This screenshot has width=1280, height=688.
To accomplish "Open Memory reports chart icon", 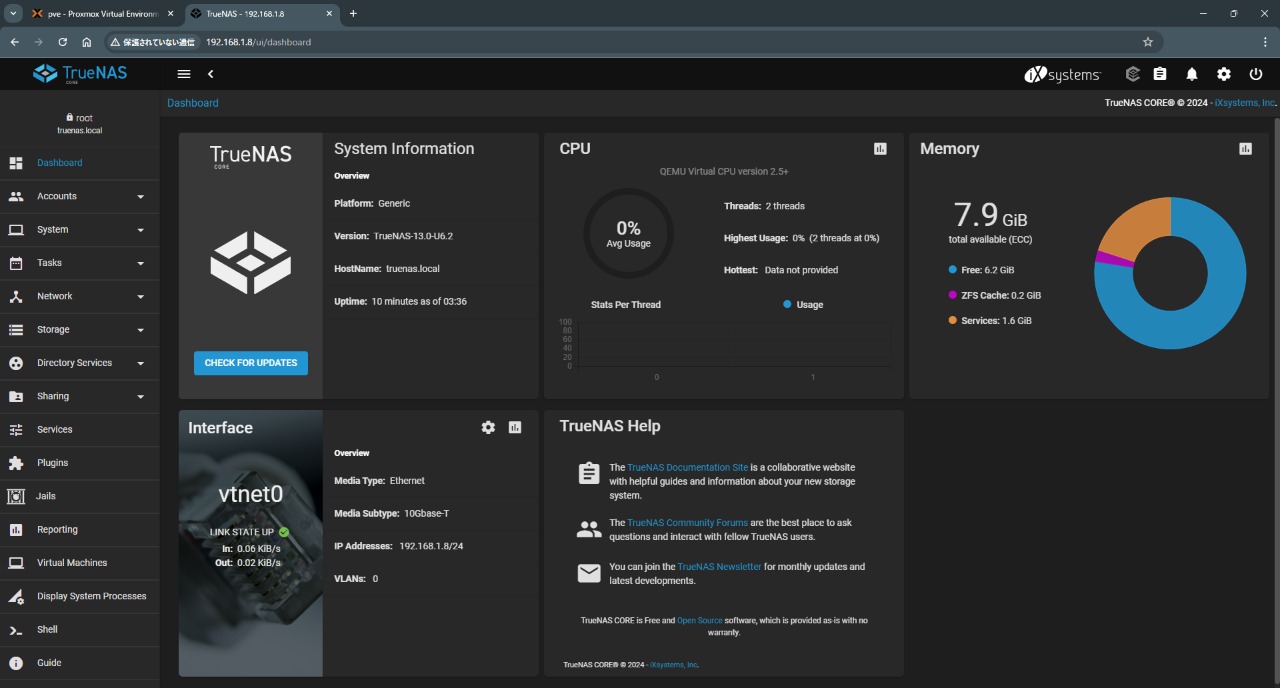I will click(x=1245, y=148).
